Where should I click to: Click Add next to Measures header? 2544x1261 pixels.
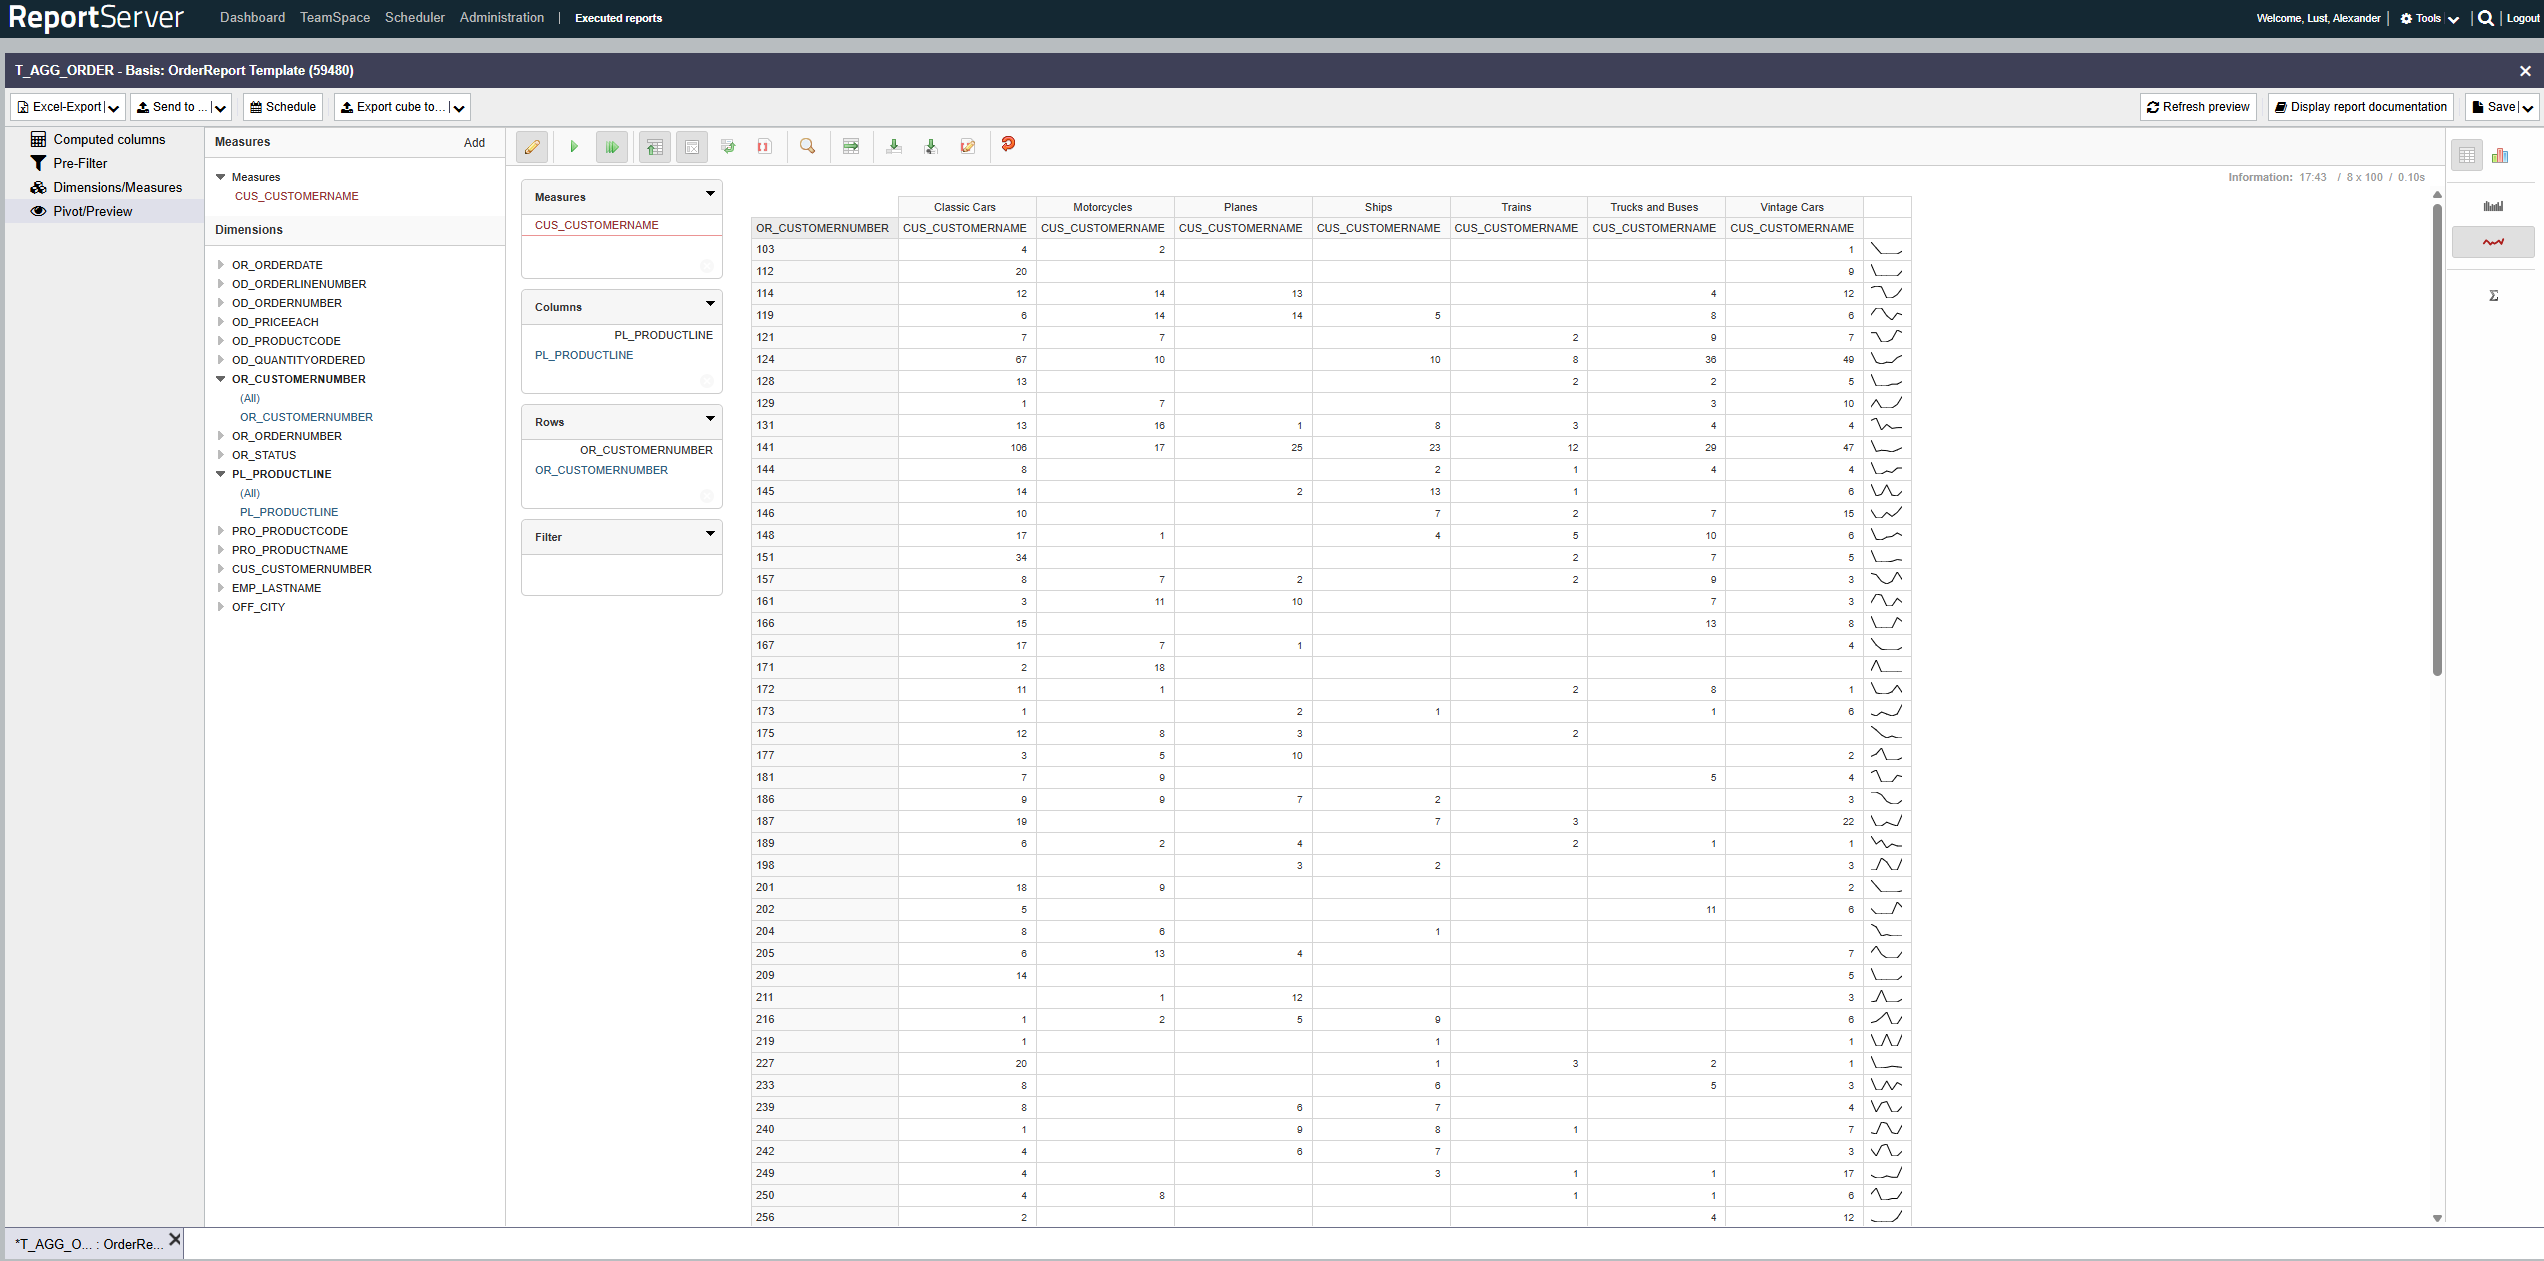(474, 143)
